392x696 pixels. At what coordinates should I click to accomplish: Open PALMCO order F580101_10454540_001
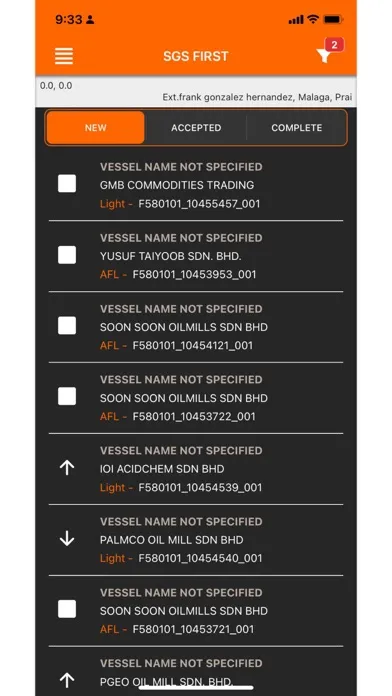[x=196, y=540]
